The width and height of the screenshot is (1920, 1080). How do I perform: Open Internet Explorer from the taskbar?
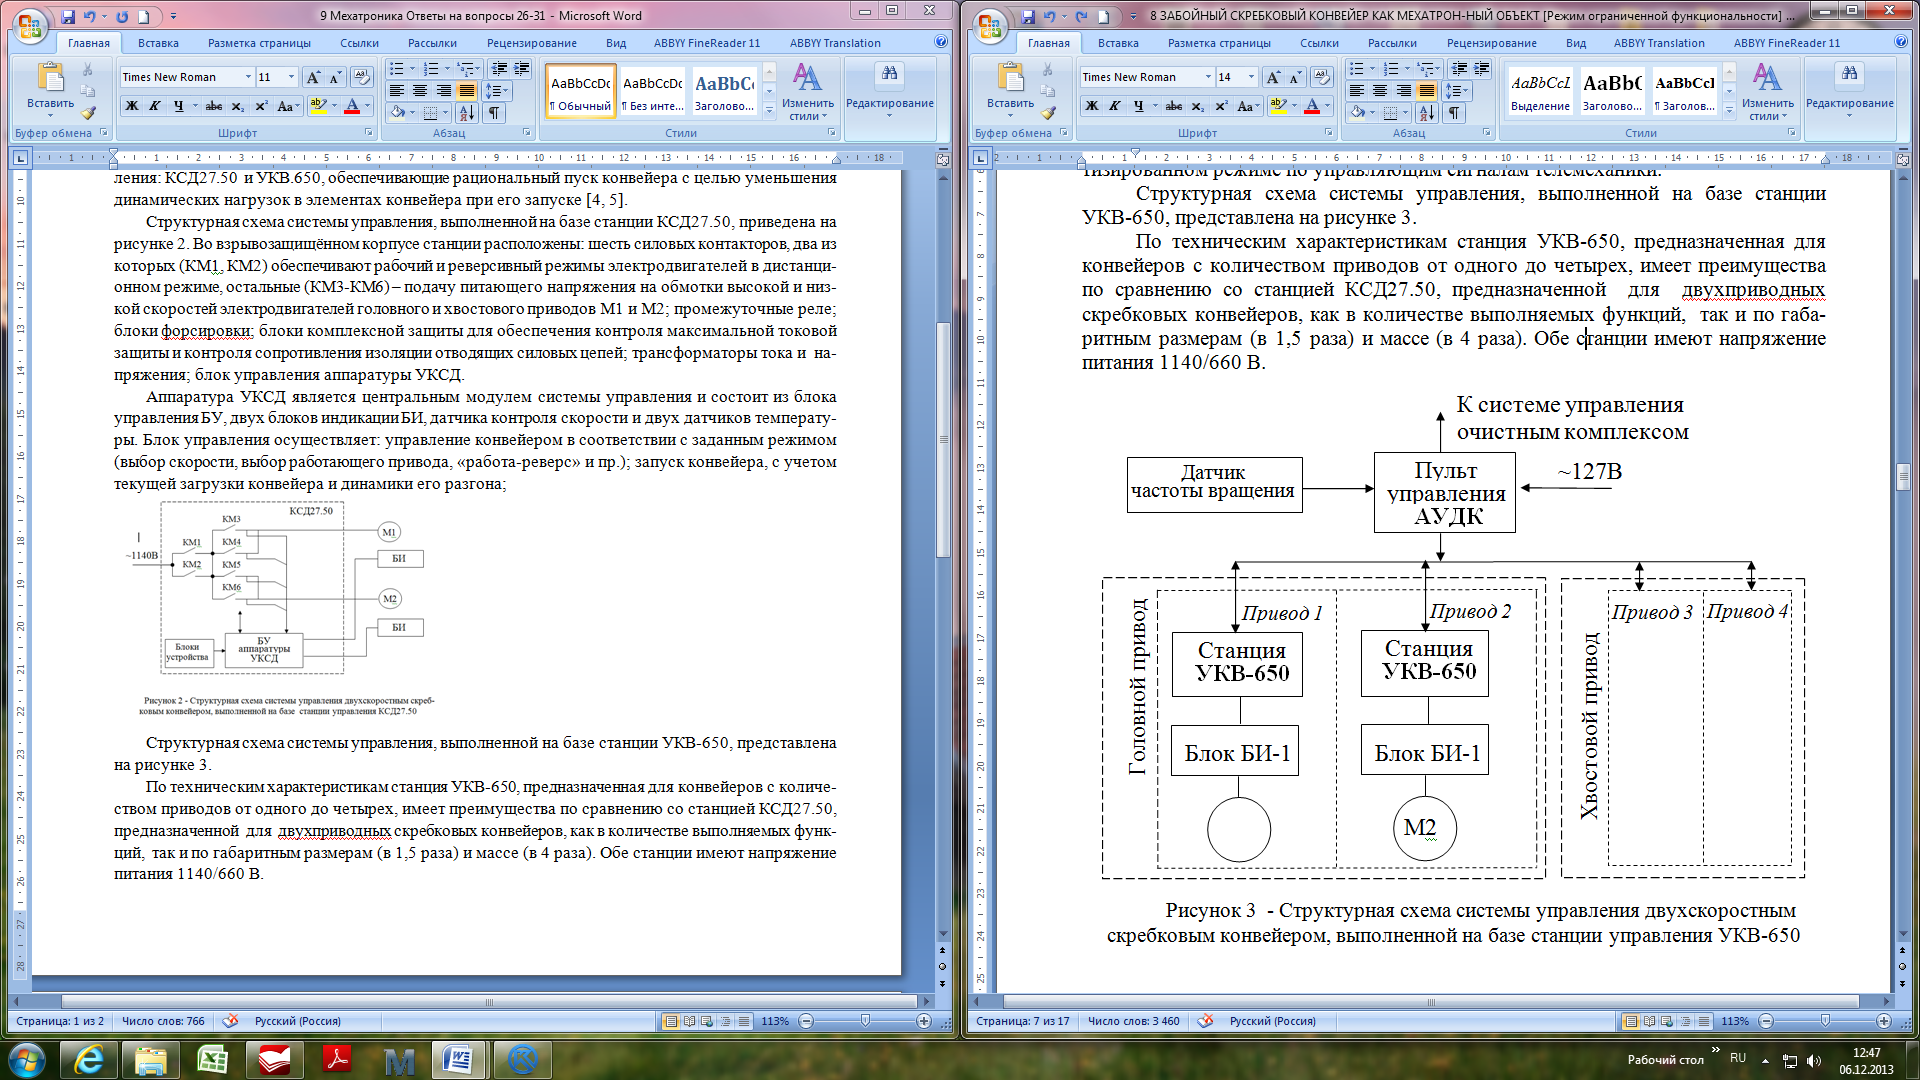click(89, 1059)
